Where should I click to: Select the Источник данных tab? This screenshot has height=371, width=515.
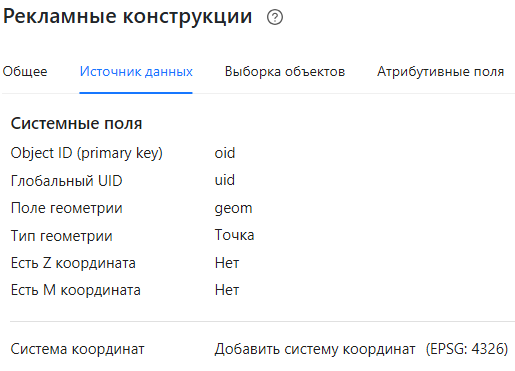(x=136, y=72)
